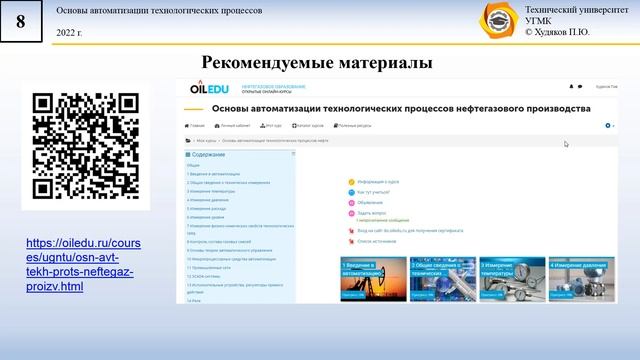The width and height of the screenshot is (640, 360).
Task: Open the 3 Измерение температуры course tile
Action: (512, 279)
